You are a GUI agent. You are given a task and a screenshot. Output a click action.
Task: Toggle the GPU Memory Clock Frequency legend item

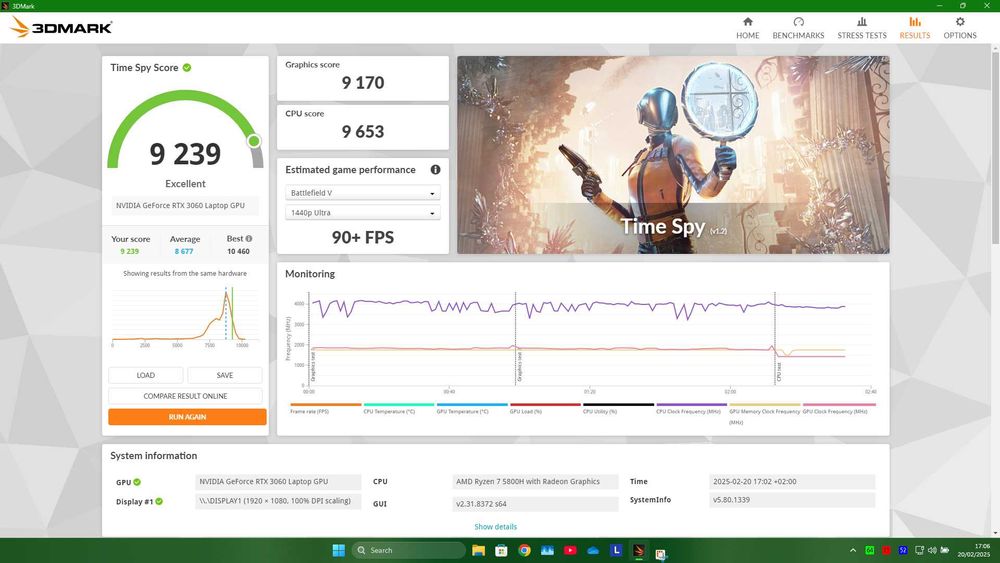point(765,412)
